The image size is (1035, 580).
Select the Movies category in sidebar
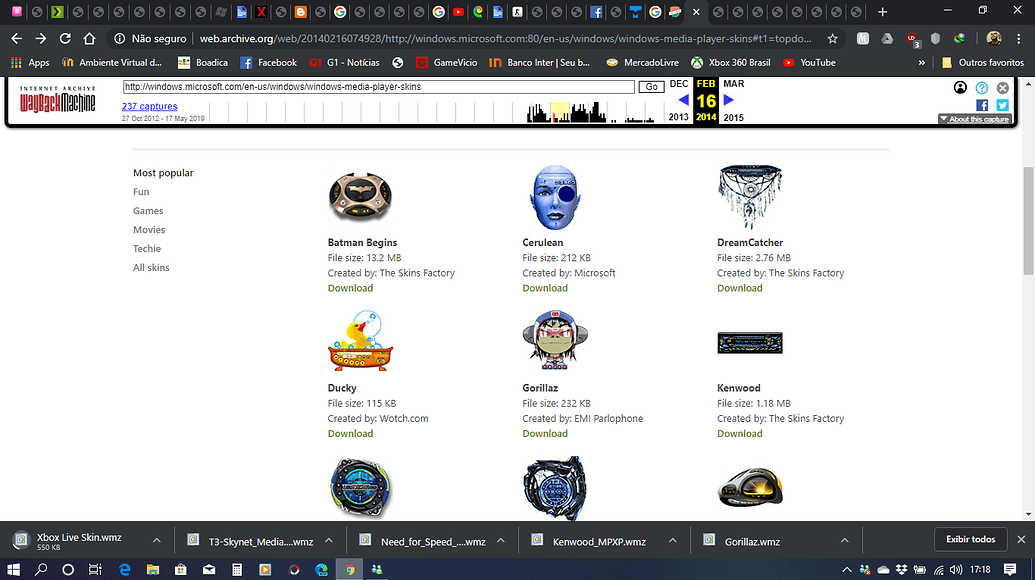pos(149,229)
